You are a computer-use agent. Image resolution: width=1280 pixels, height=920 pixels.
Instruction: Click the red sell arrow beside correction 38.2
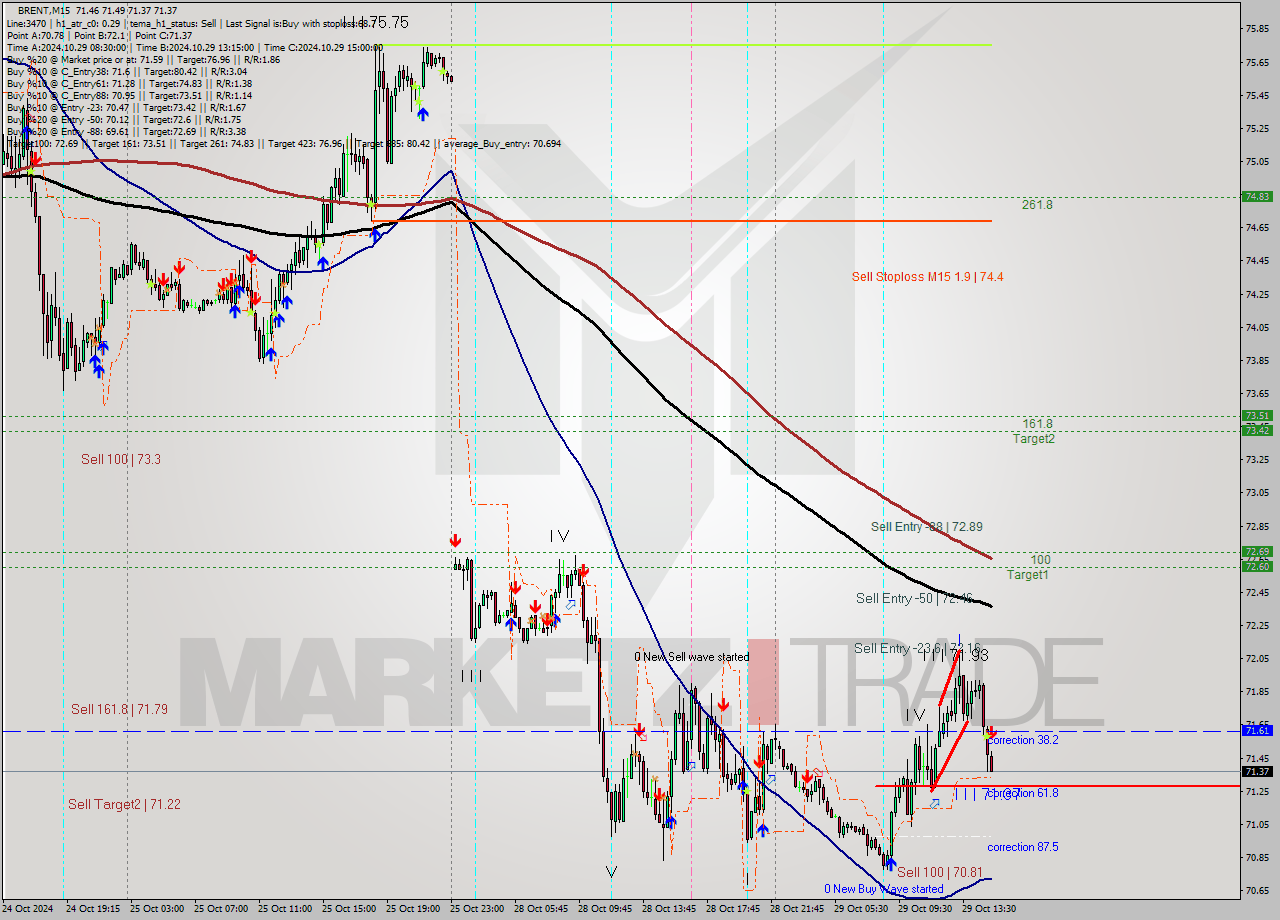click(991, 733)
